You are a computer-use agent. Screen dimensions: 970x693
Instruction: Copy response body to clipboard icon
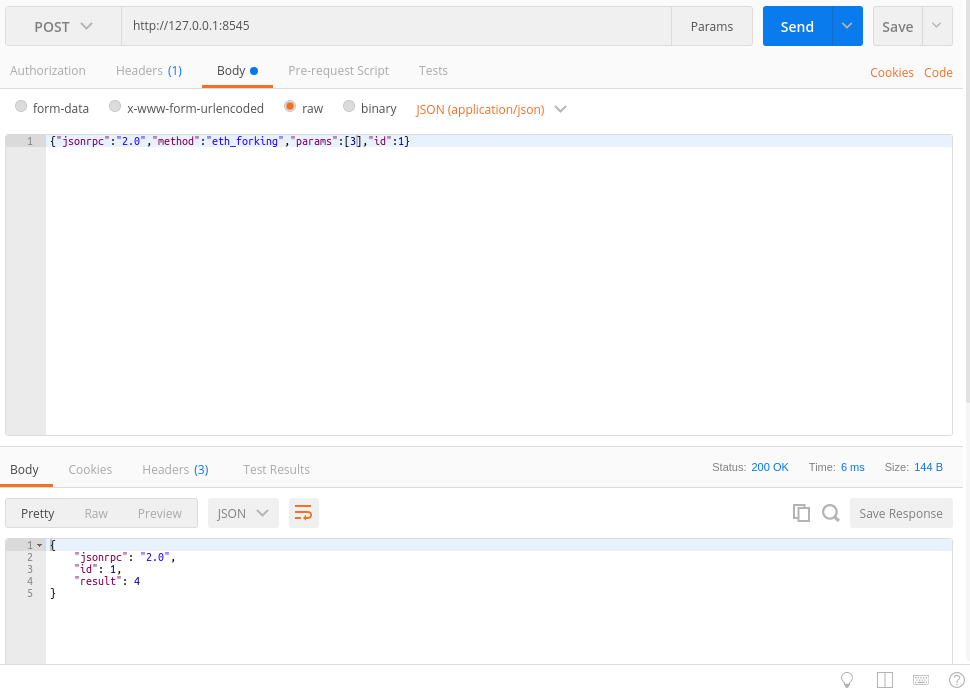(801, 513)
